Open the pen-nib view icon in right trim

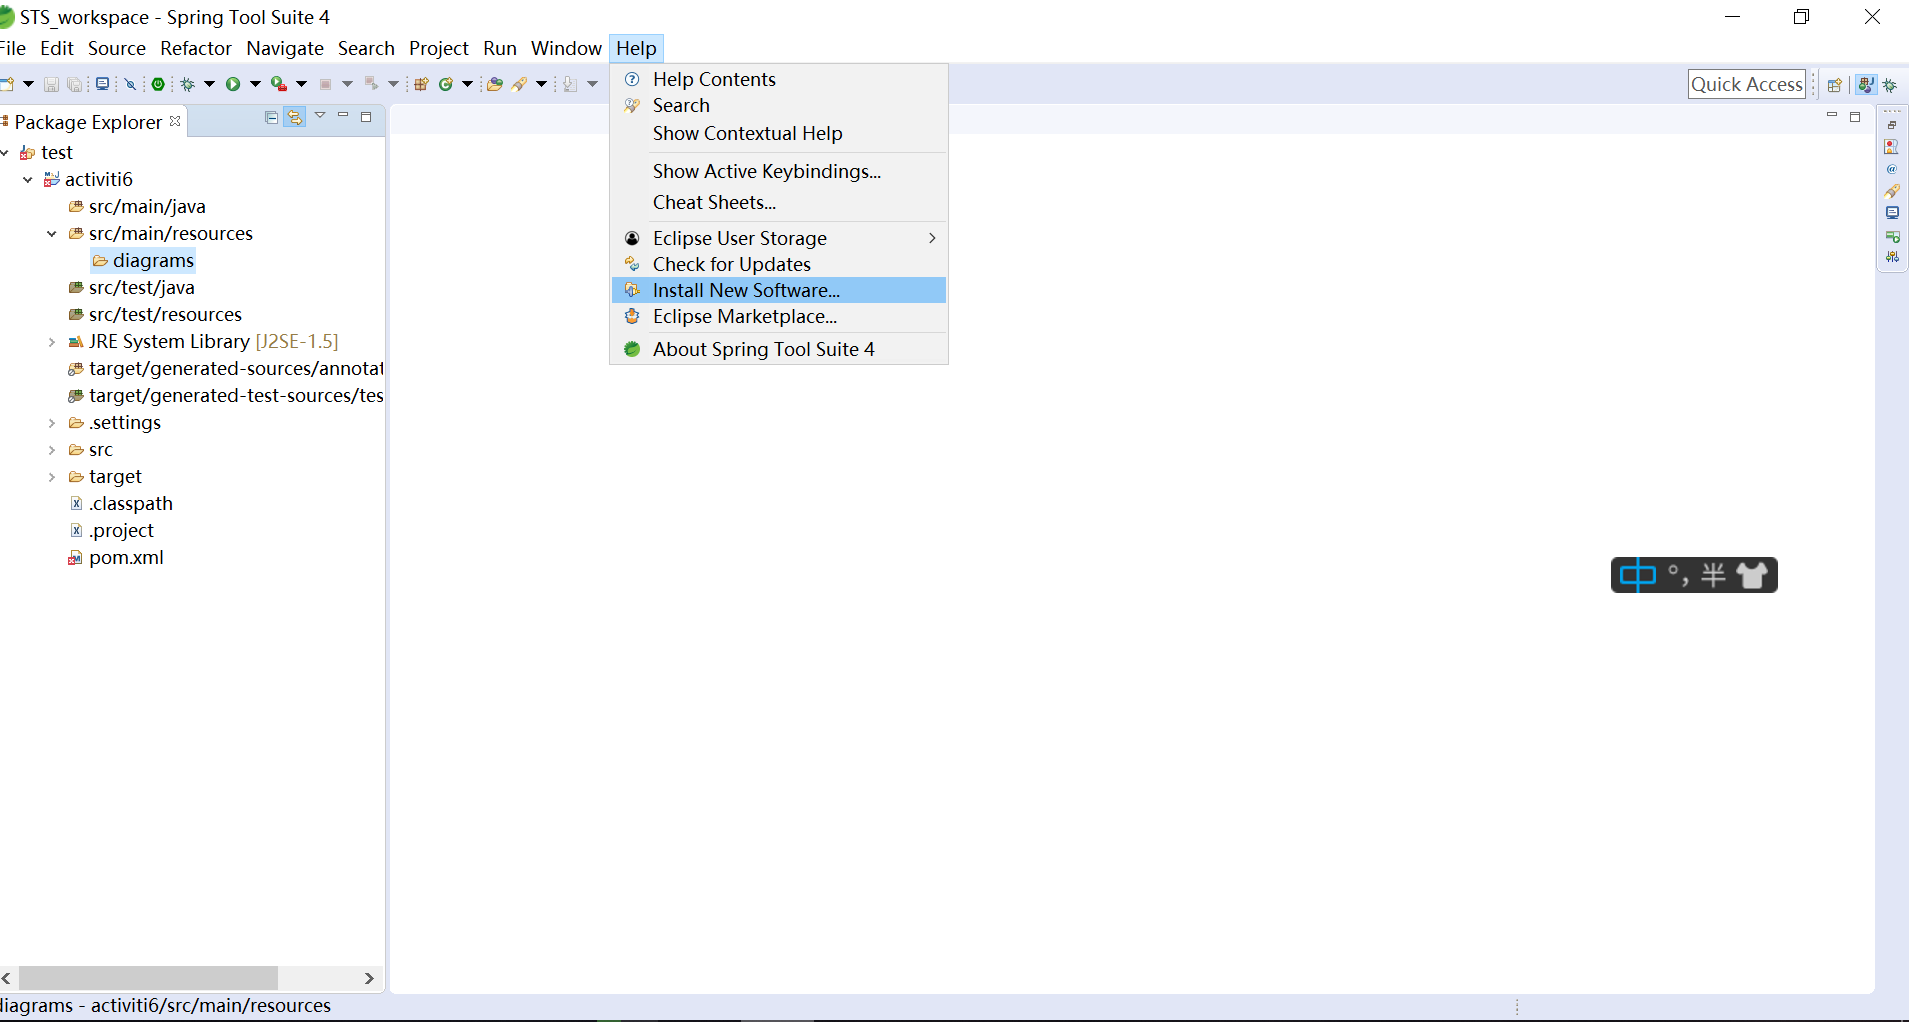point(1892,191)
